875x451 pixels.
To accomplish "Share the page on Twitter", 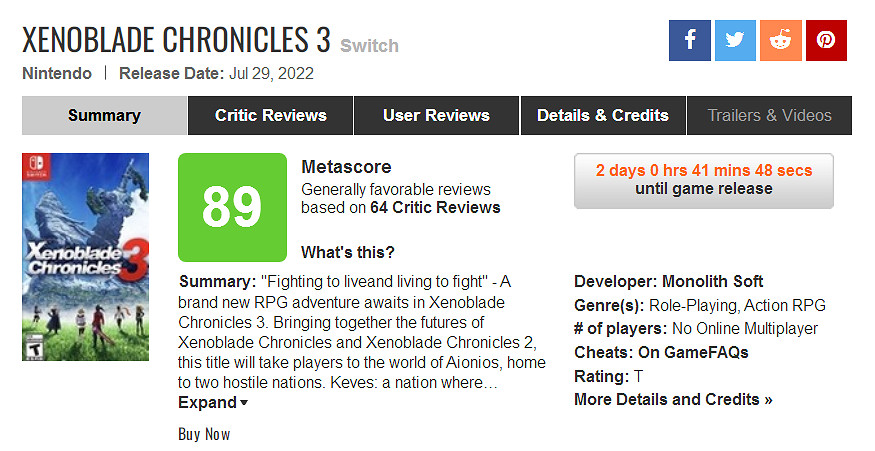I will coord(735,40).
